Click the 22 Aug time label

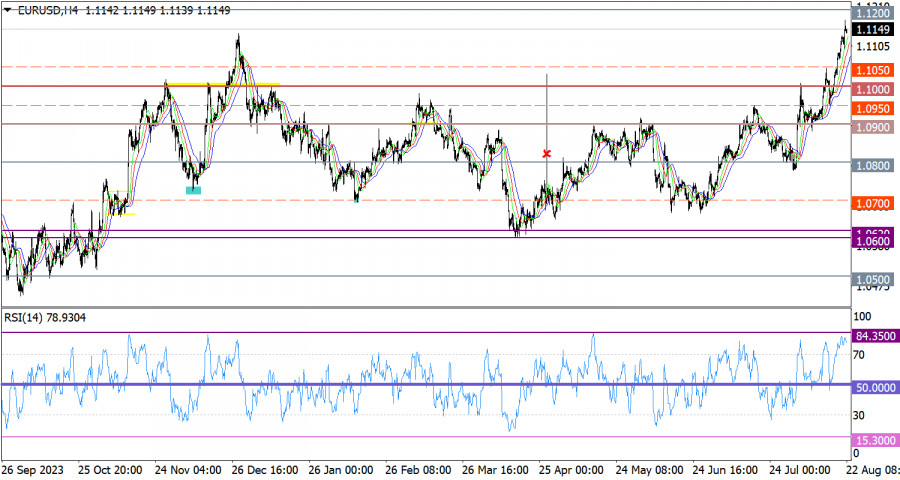click(872, 470)
